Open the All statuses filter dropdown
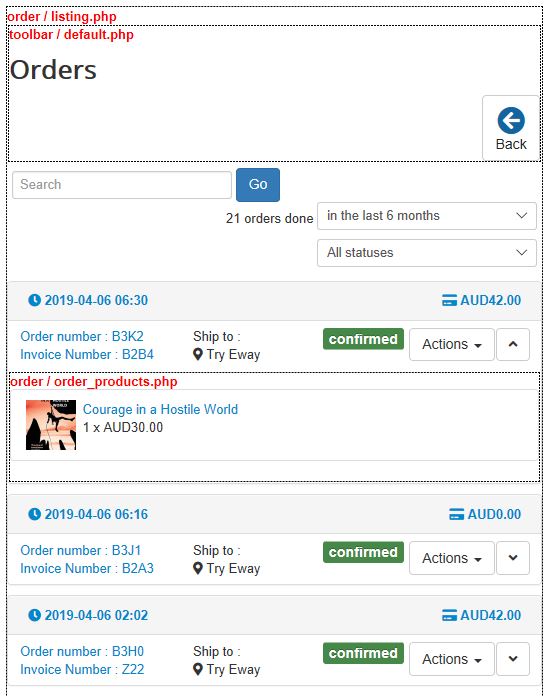Screen dimensions: 550x696 [427, 253]
